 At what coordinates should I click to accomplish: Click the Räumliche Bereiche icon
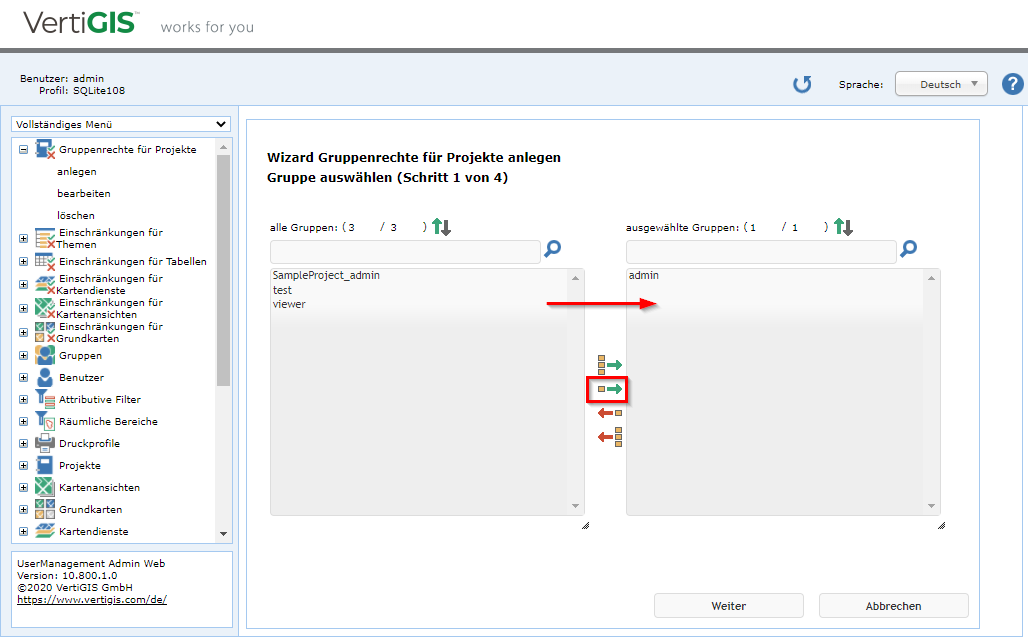pos(45,421)
